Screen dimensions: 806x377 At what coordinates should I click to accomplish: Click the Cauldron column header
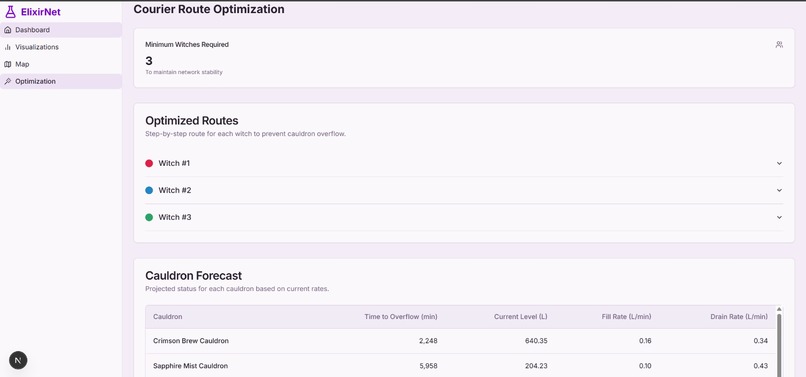(x=168, y=317)
